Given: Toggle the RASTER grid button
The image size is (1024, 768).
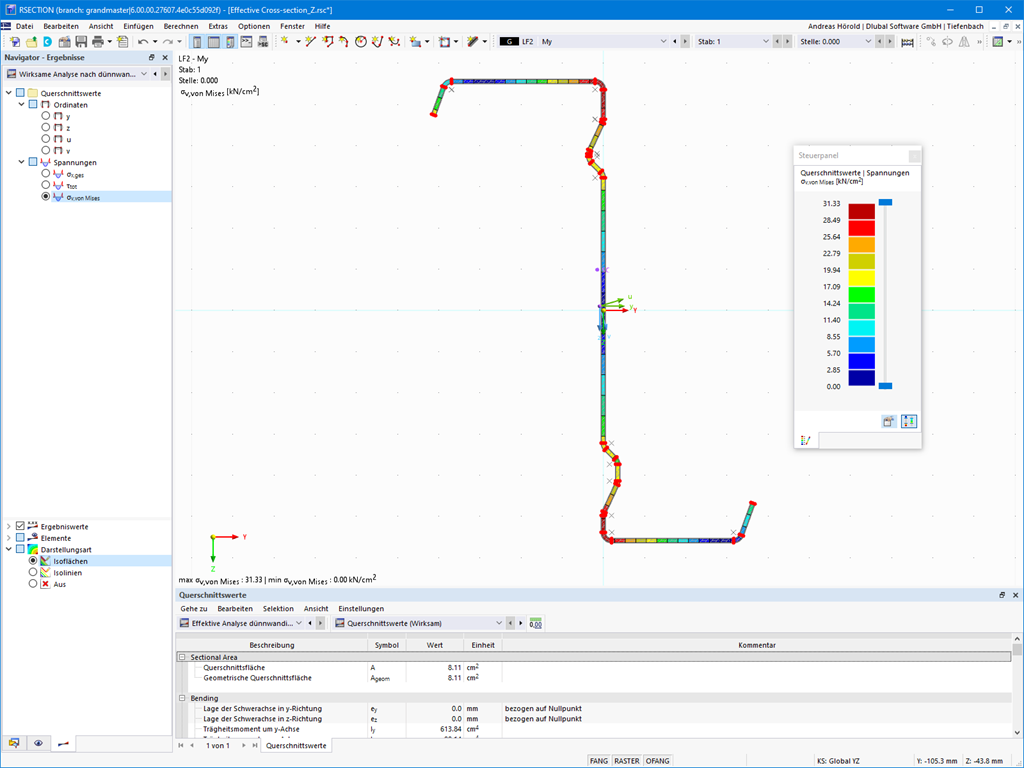Looking at the screenshot, I should [627, 761].
